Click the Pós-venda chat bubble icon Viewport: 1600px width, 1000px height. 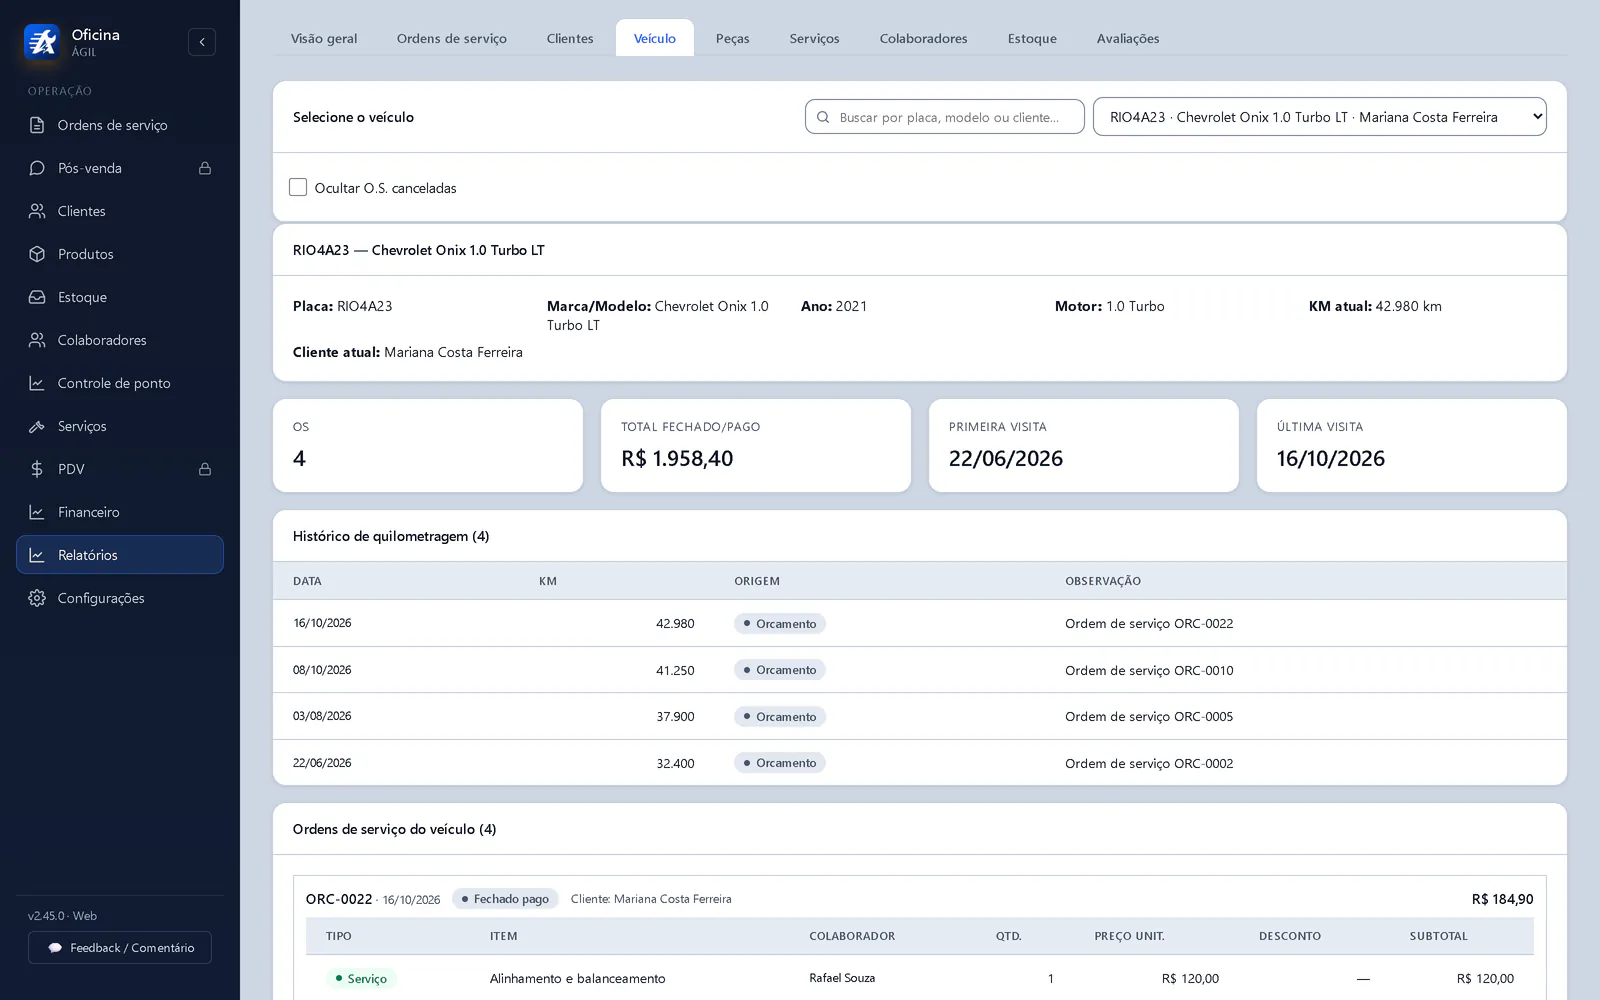(37, 168)
